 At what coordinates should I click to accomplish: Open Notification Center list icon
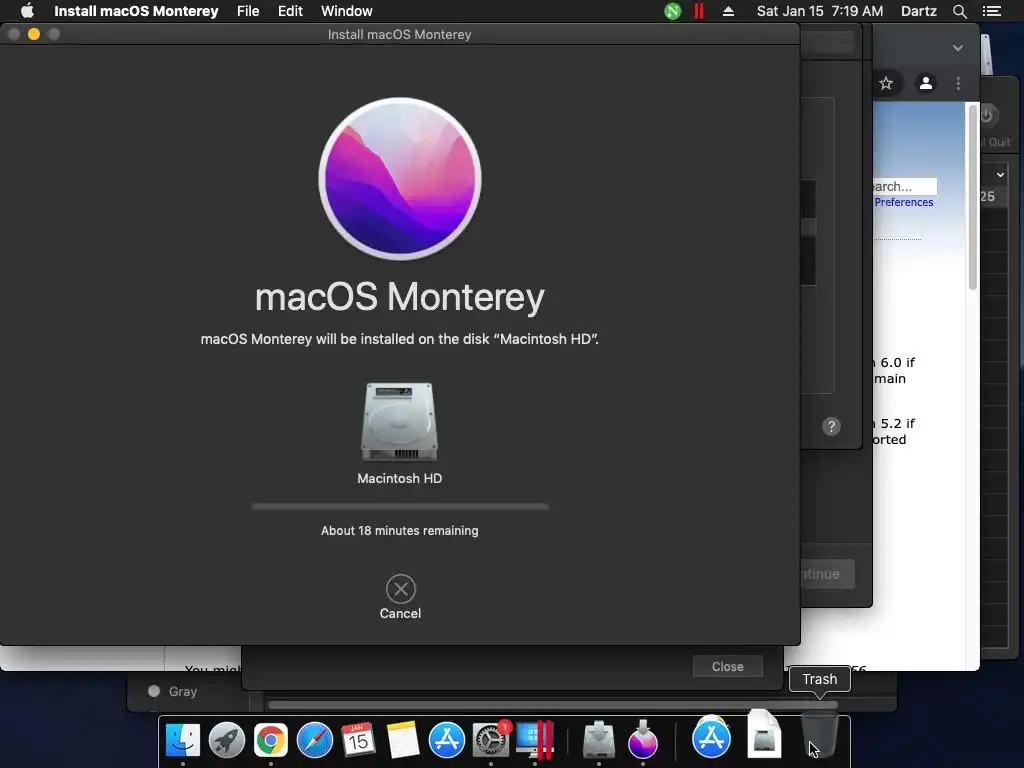click(x=991, y=11)
